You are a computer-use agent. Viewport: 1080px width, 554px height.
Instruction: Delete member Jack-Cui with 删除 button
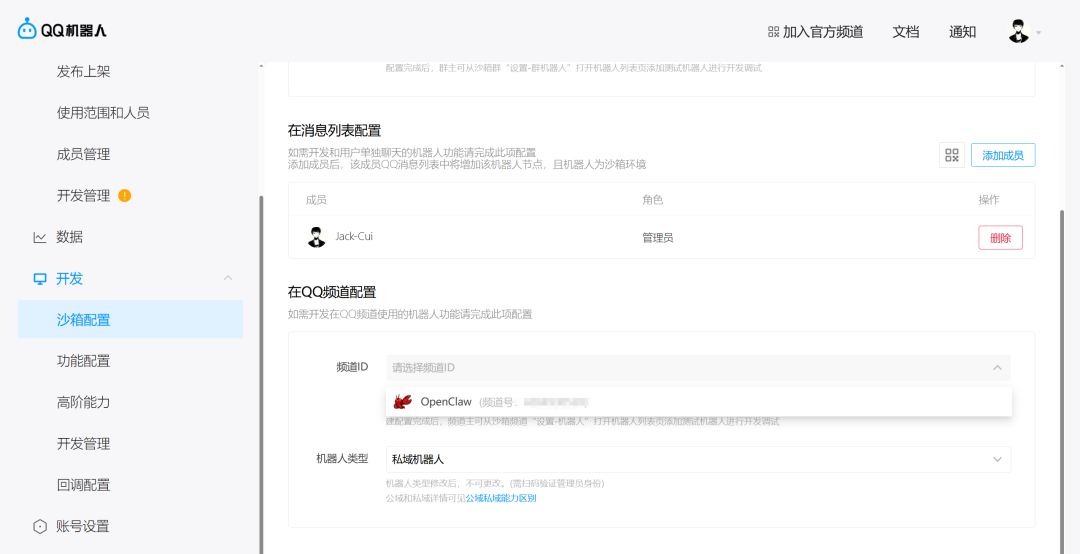(1000, 238)
